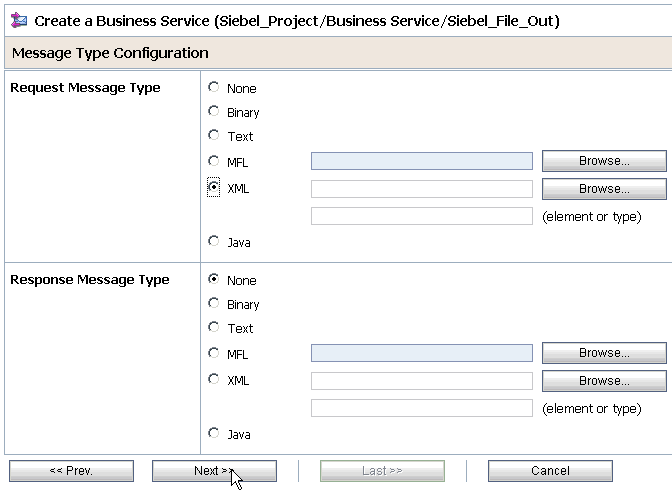Select MFL for Response Message Type
The width and height of the screenshot is (672, 492).
point(213,353)
